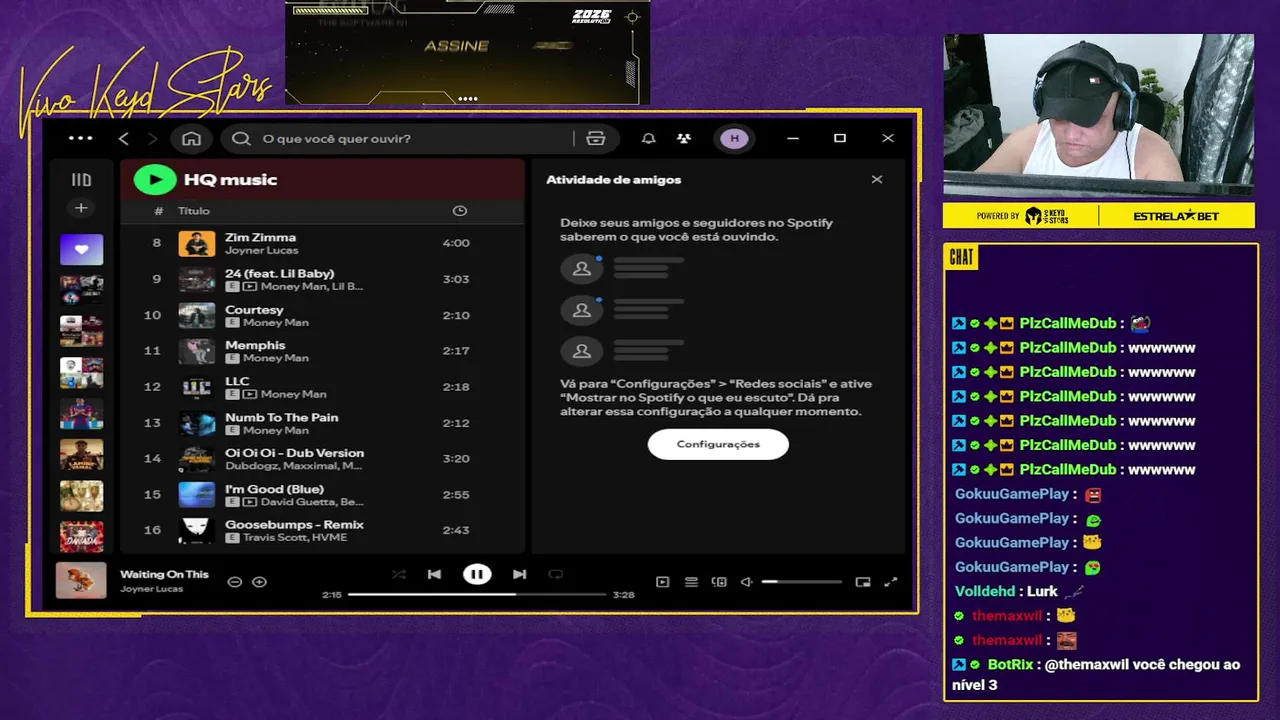Sort by the '#' column header

[158, 211]
